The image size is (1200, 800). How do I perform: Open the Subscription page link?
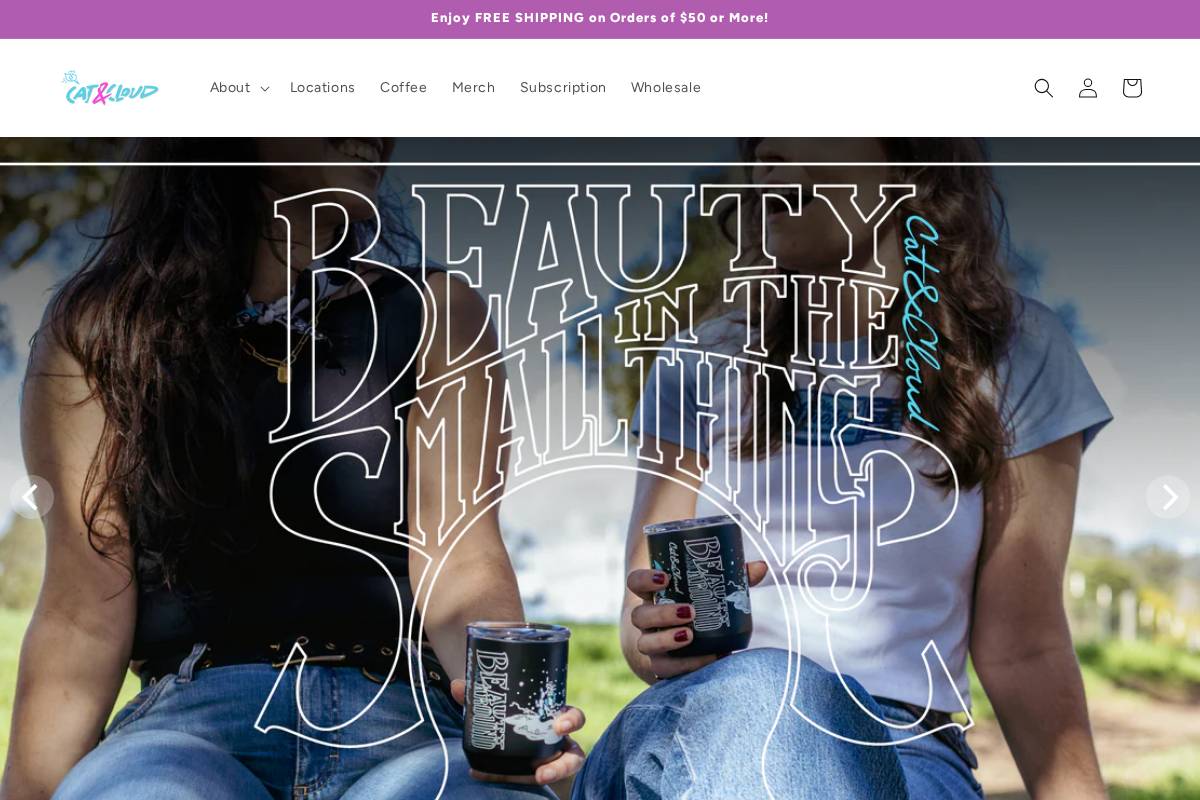click(x=563, y=88)
